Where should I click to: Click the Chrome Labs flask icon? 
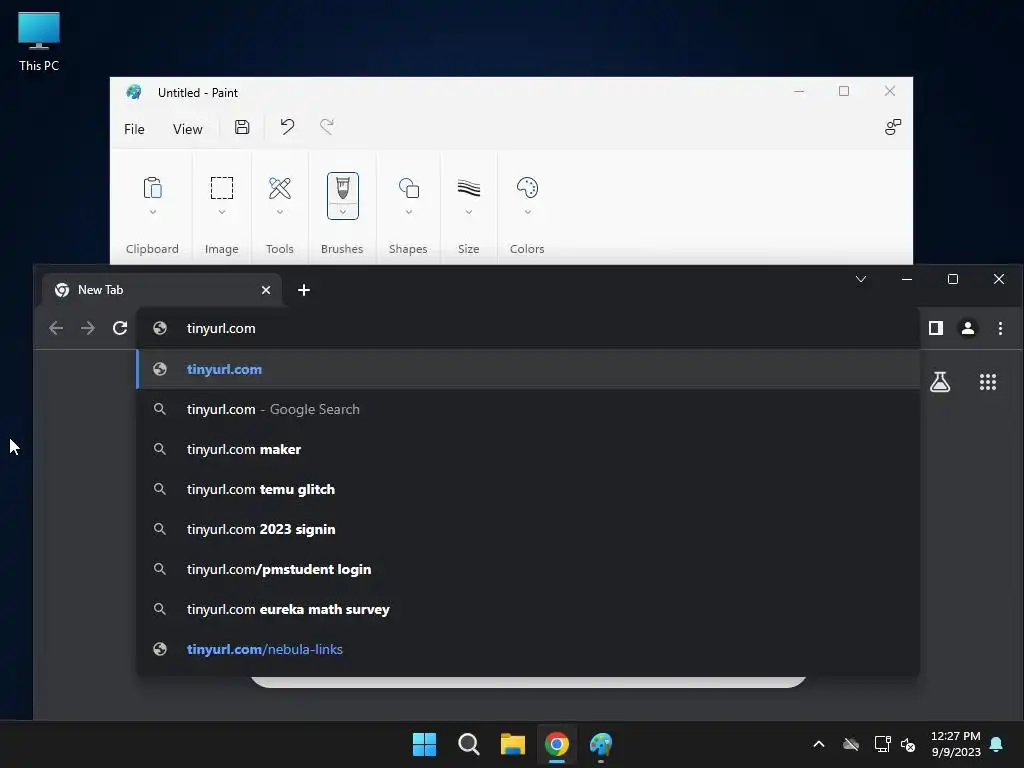940,382
